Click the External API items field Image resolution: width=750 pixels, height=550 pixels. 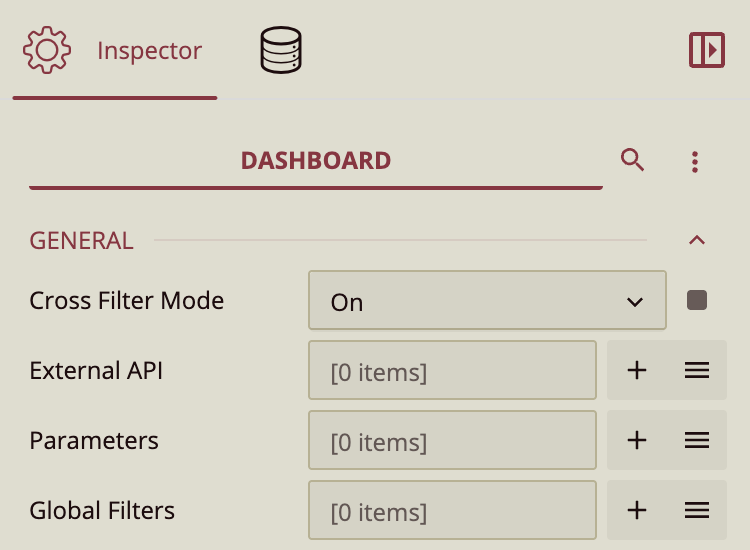point(452,372)
